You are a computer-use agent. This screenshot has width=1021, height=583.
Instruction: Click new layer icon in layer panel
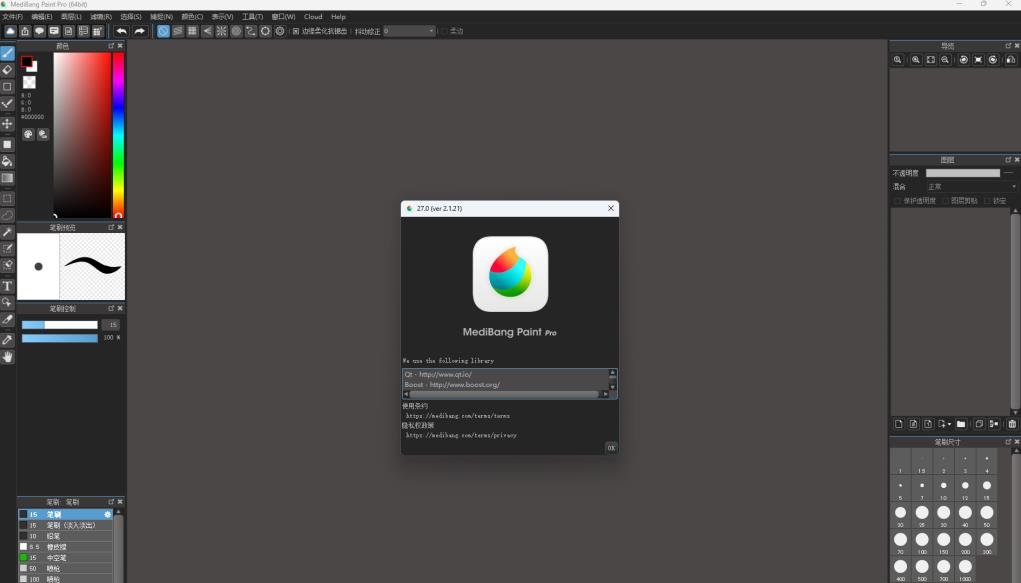[899, 424]
